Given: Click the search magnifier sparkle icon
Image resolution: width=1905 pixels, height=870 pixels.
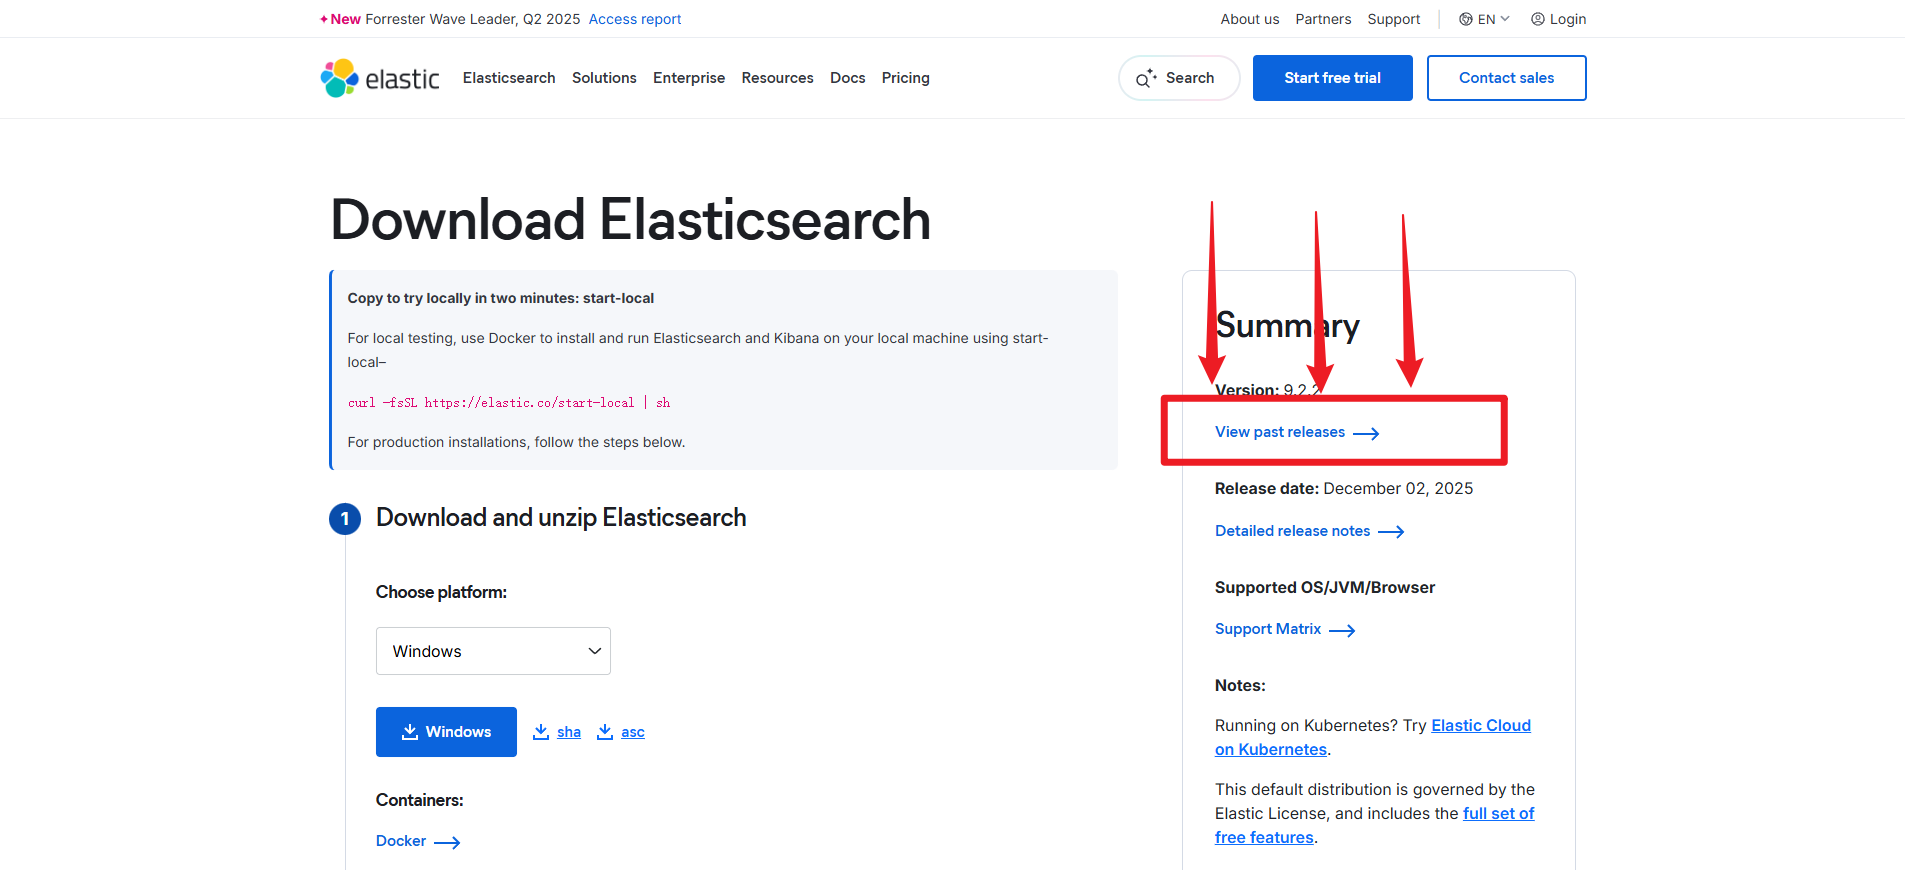Looking at the screenshot, I should click(1146, 78).
